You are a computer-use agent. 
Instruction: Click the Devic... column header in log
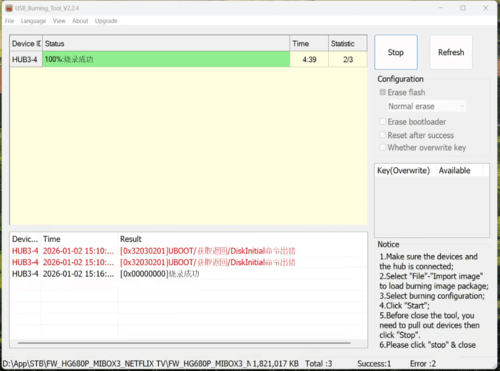pos(25,239)
